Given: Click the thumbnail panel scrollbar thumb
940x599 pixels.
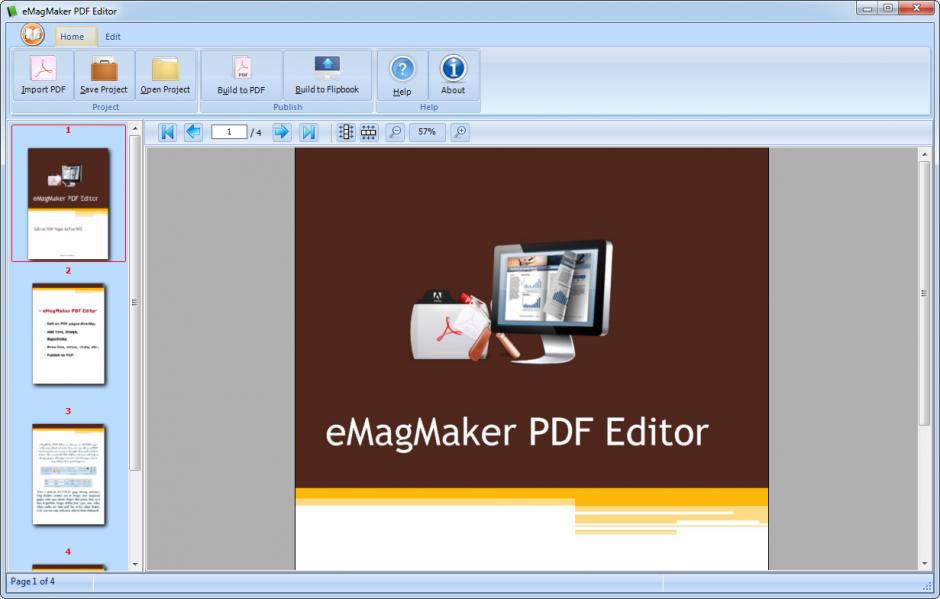Looking at the screenshot, I should [135, 303].
